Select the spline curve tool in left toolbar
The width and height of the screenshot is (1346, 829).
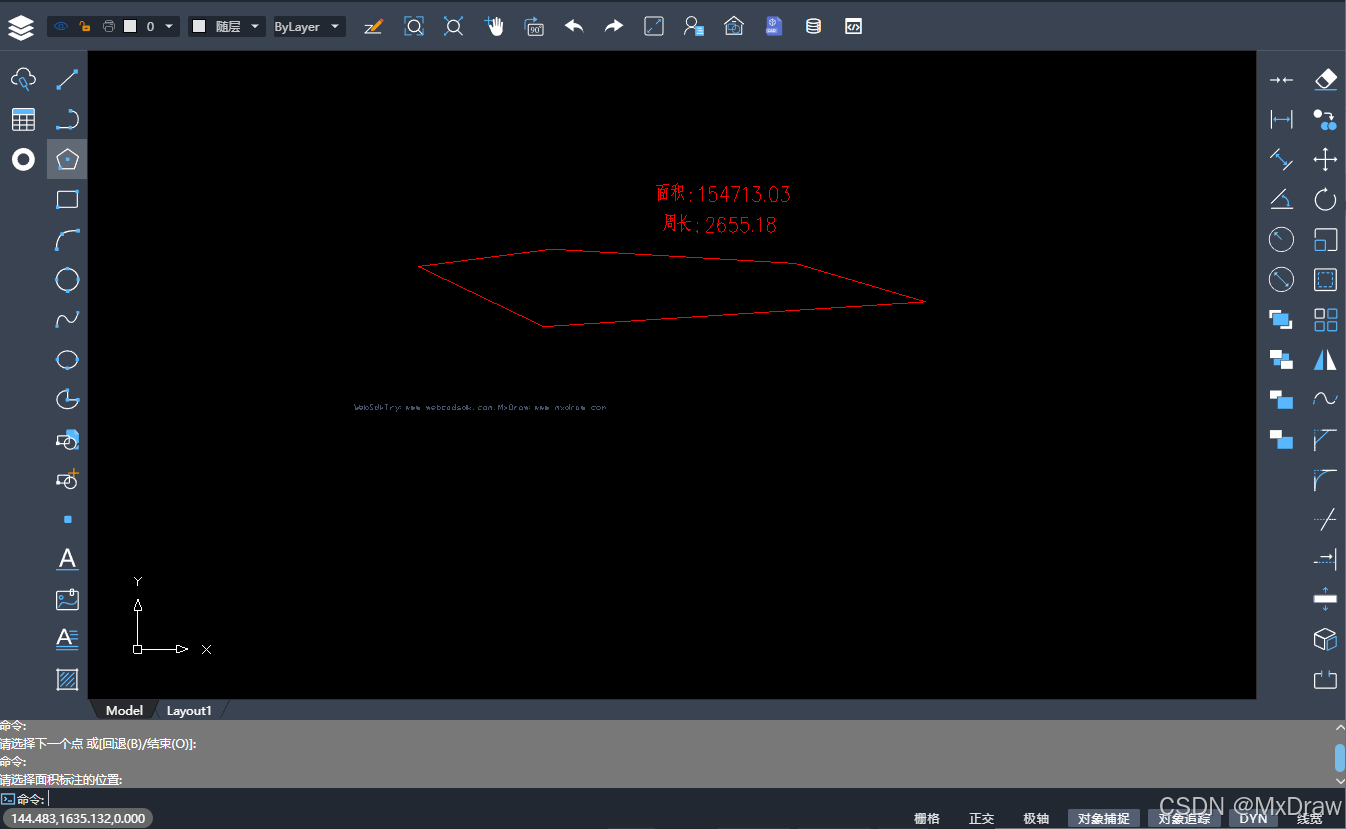tap(67, 319)
